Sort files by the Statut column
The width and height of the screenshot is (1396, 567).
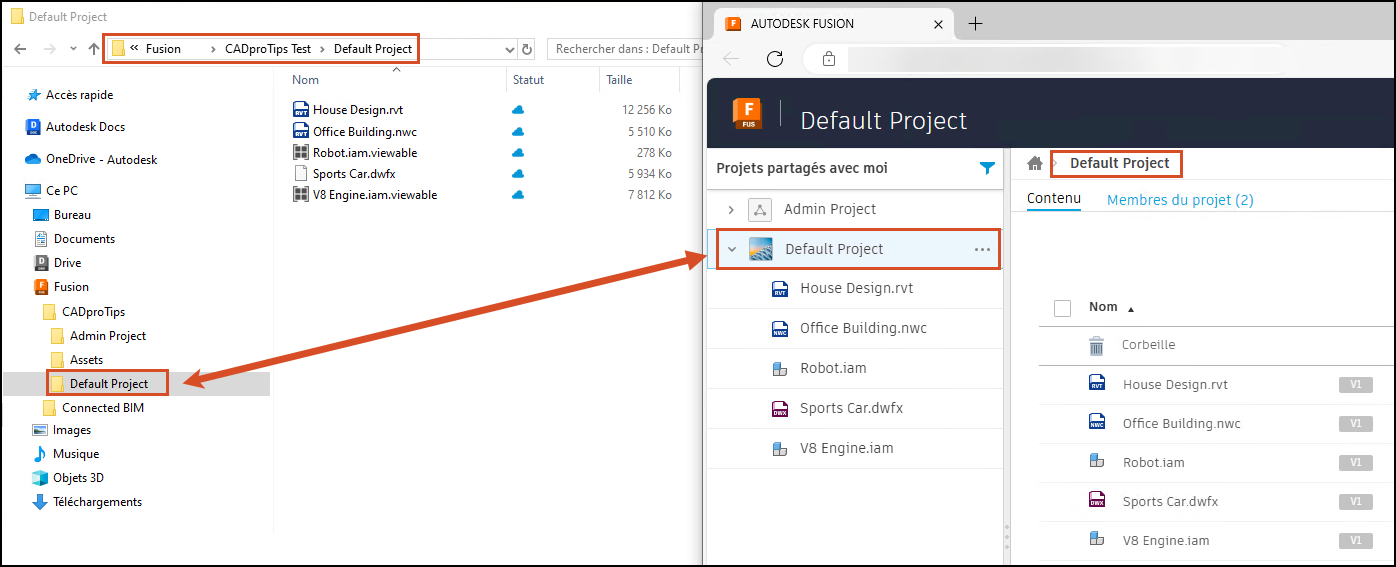tap(528, 80)
